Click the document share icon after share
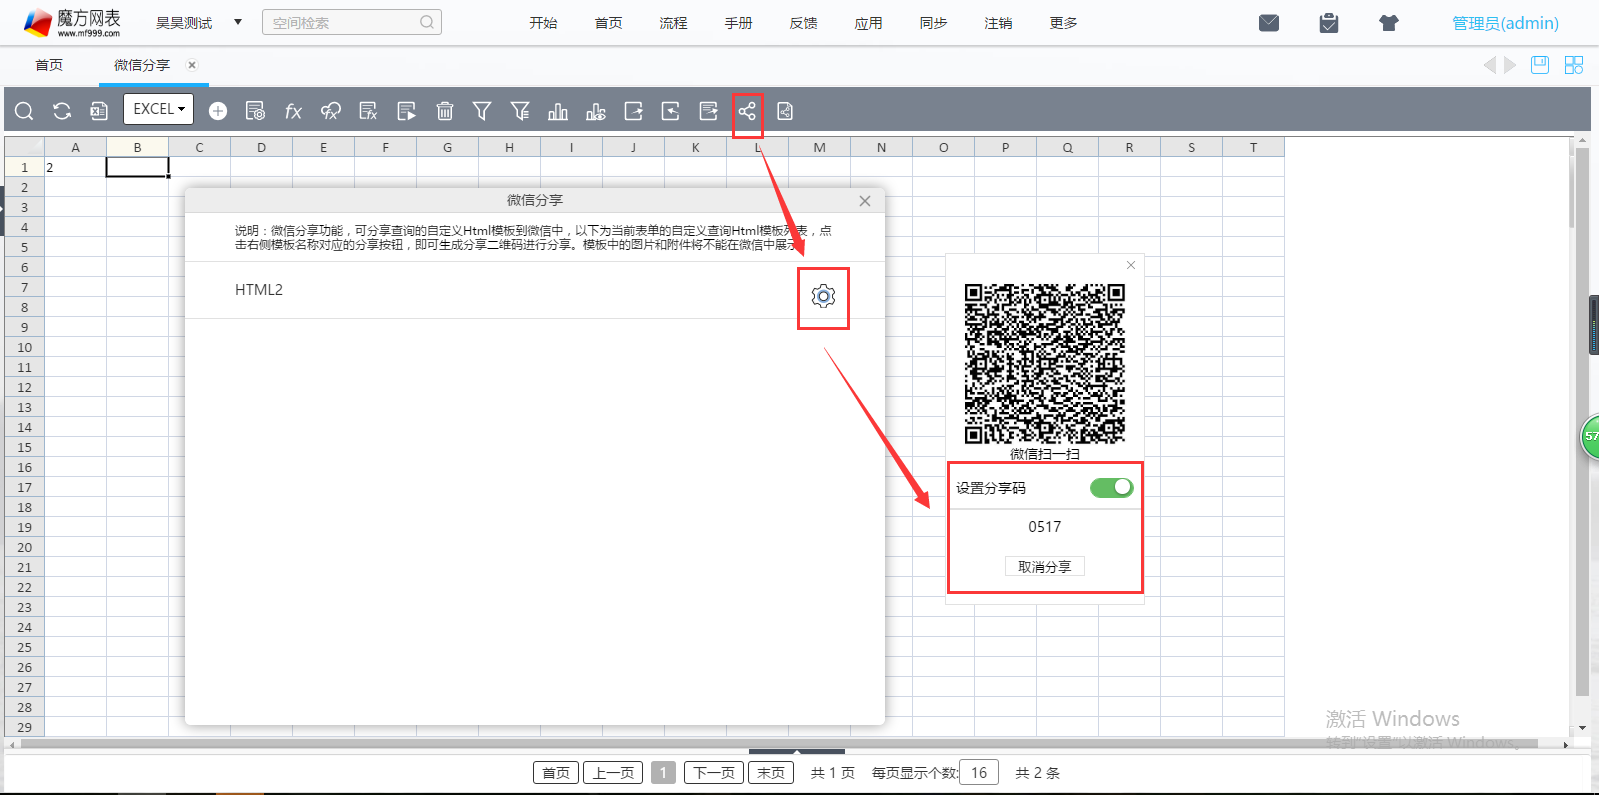 pyautogui.click(x=785, y=111)
